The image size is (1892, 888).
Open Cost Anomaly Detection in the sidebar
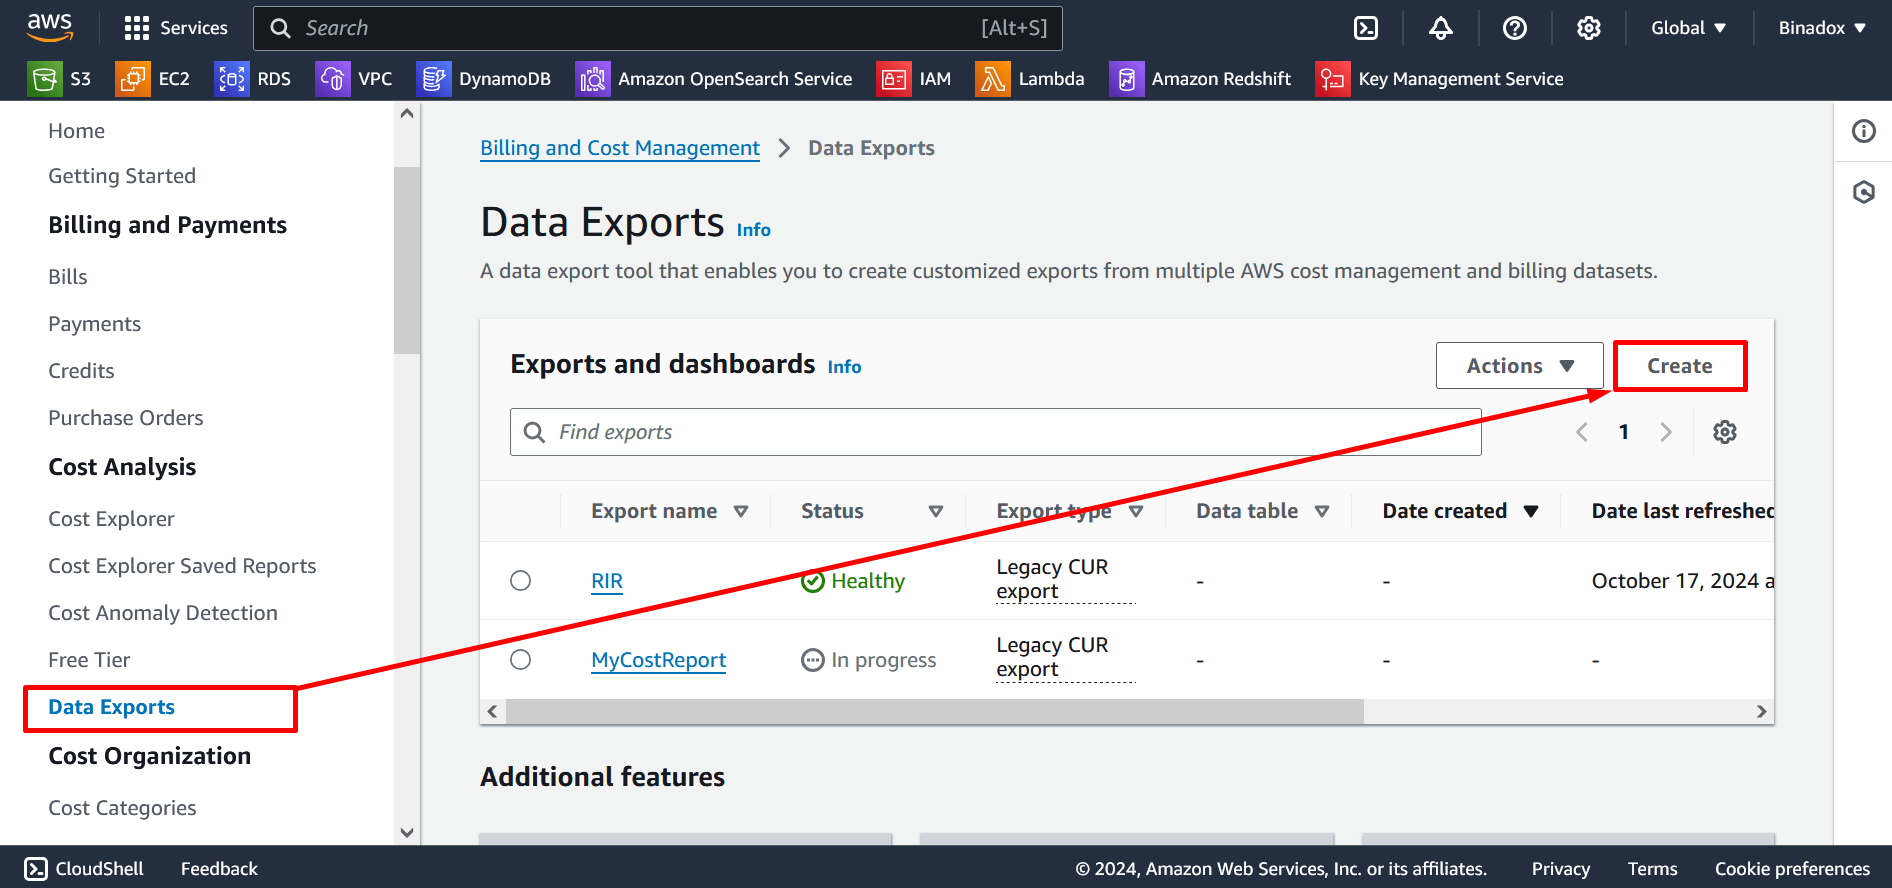pyautogui.click(x=163, y=613)
